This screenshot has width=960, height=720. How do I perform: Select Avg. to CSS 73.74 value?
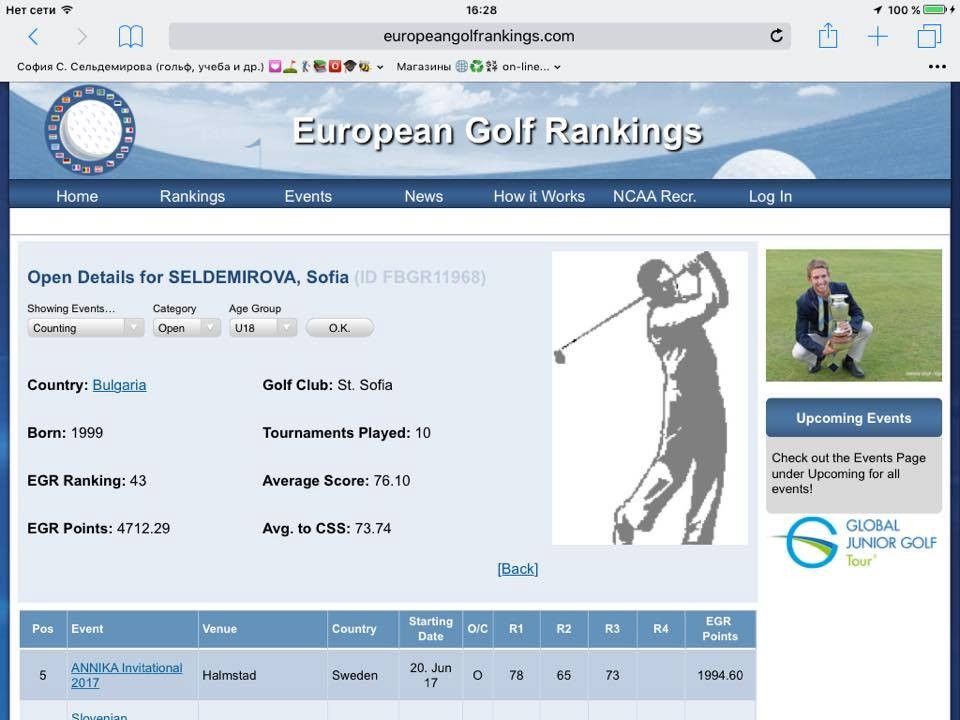point(373,528)
